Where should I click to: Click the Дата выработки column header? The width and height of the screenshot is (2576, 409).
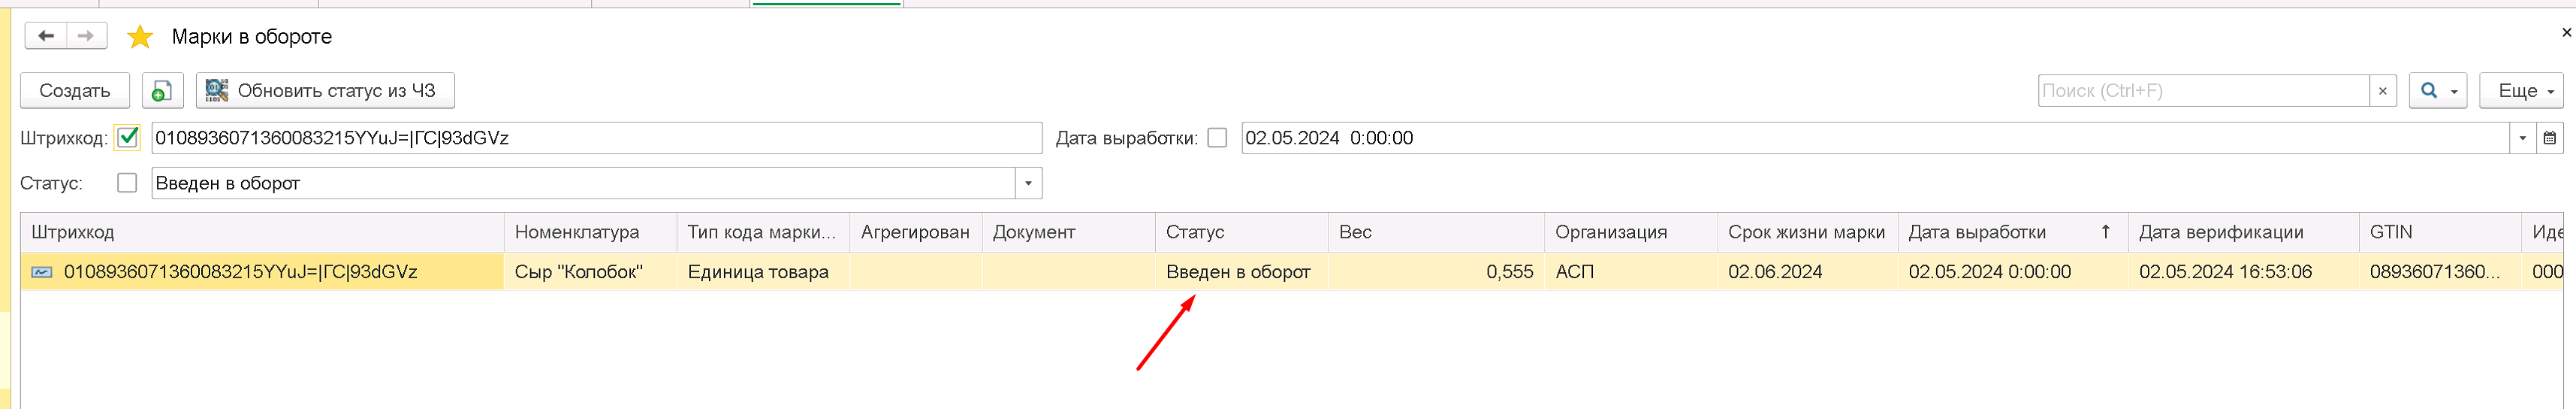coord(2012,232)
